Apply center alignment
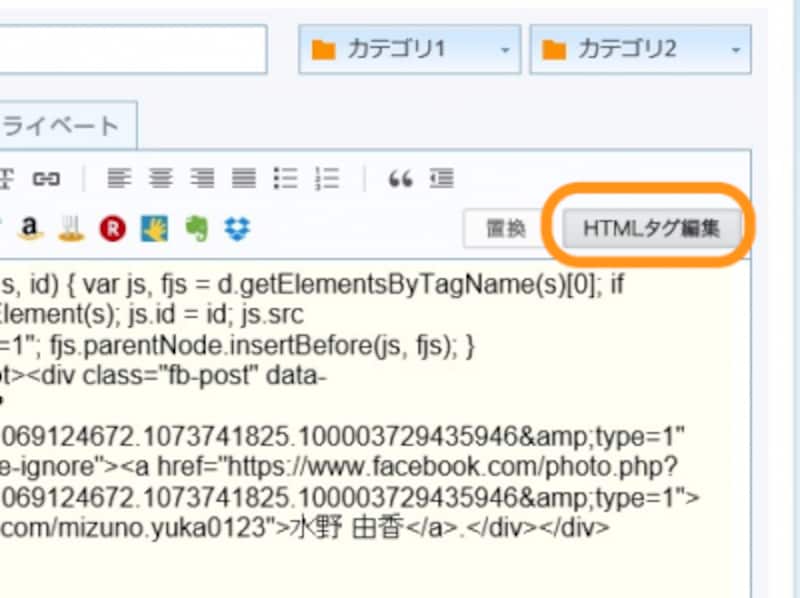Screen dimensions: 800x598 (x=161, y=177)
